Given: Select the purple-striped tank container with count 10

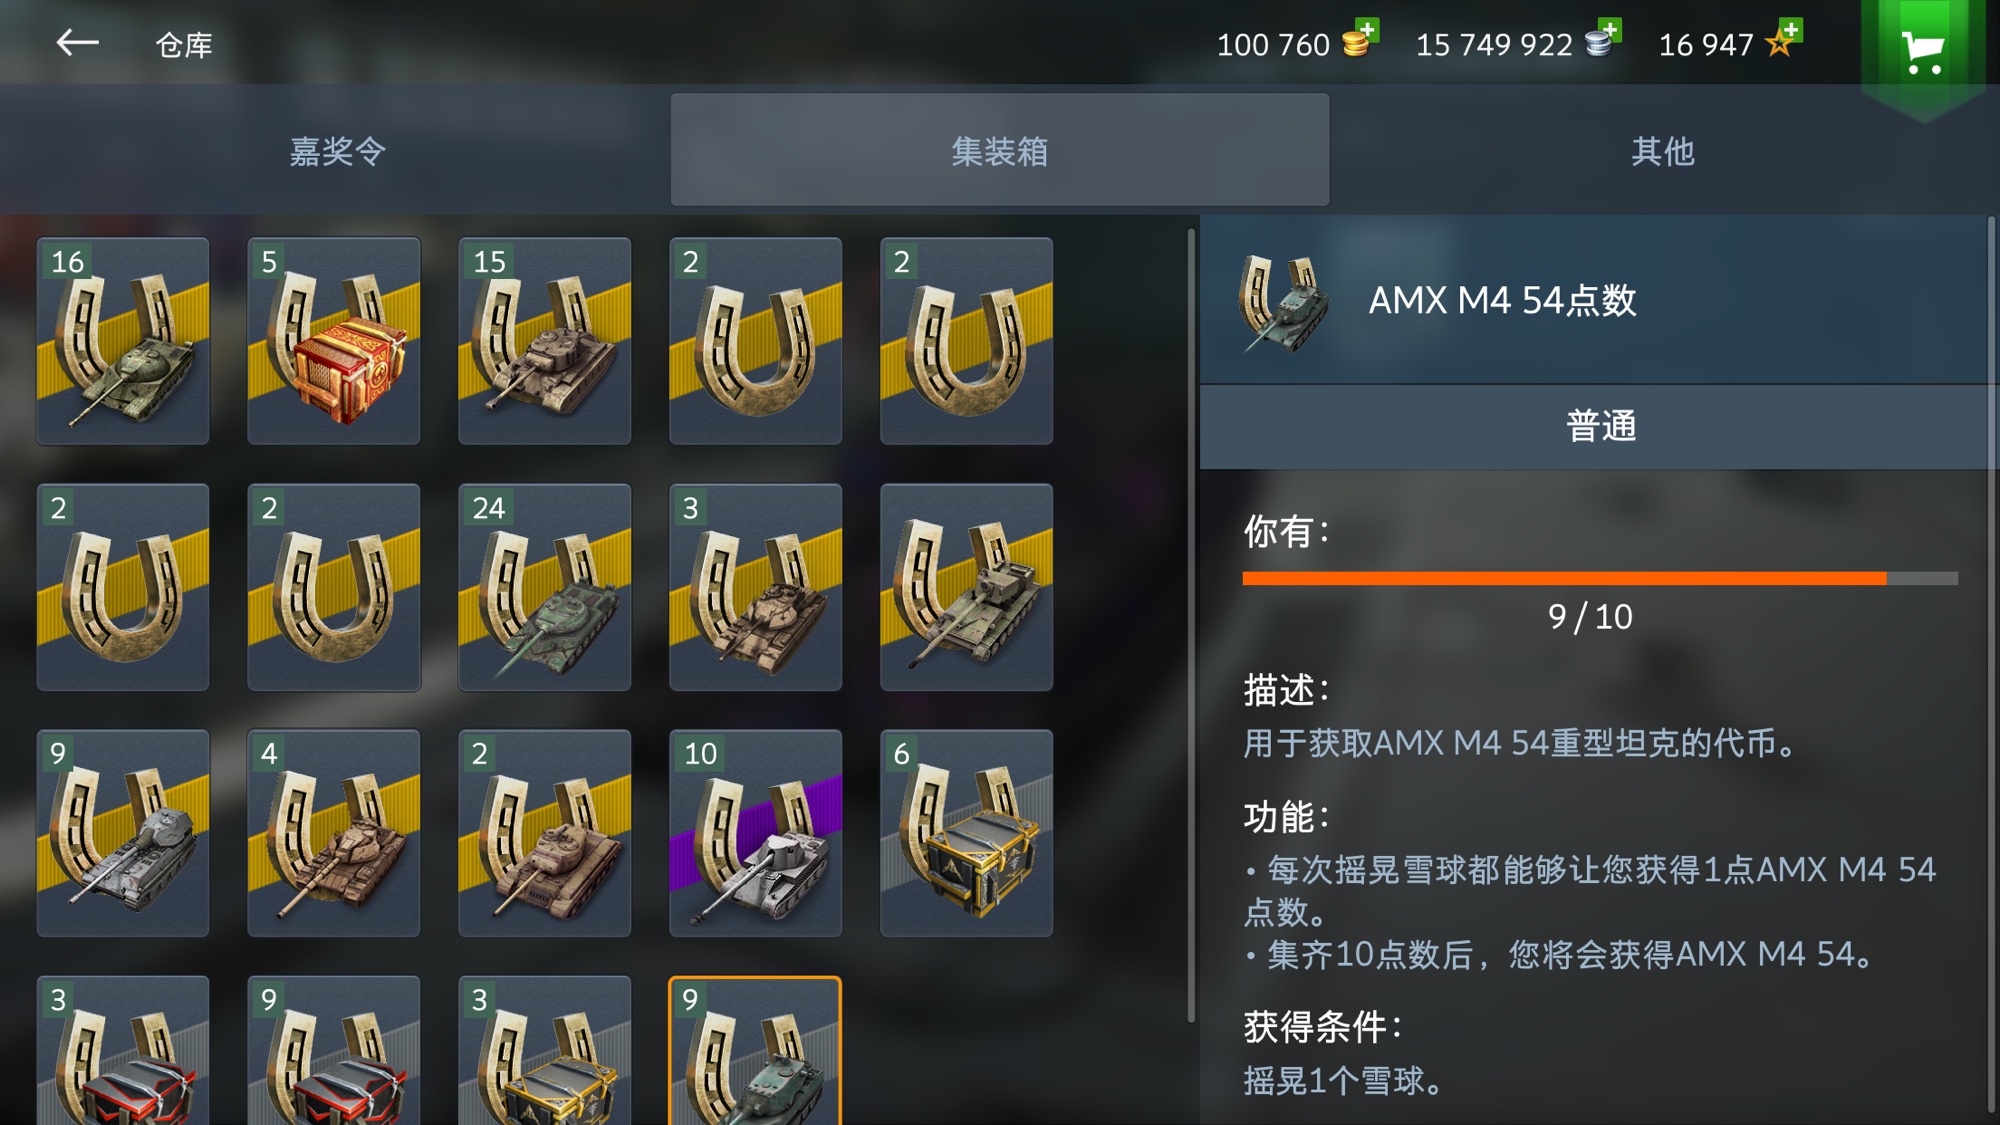Looking at the screenshot, I should click(756, 833).
